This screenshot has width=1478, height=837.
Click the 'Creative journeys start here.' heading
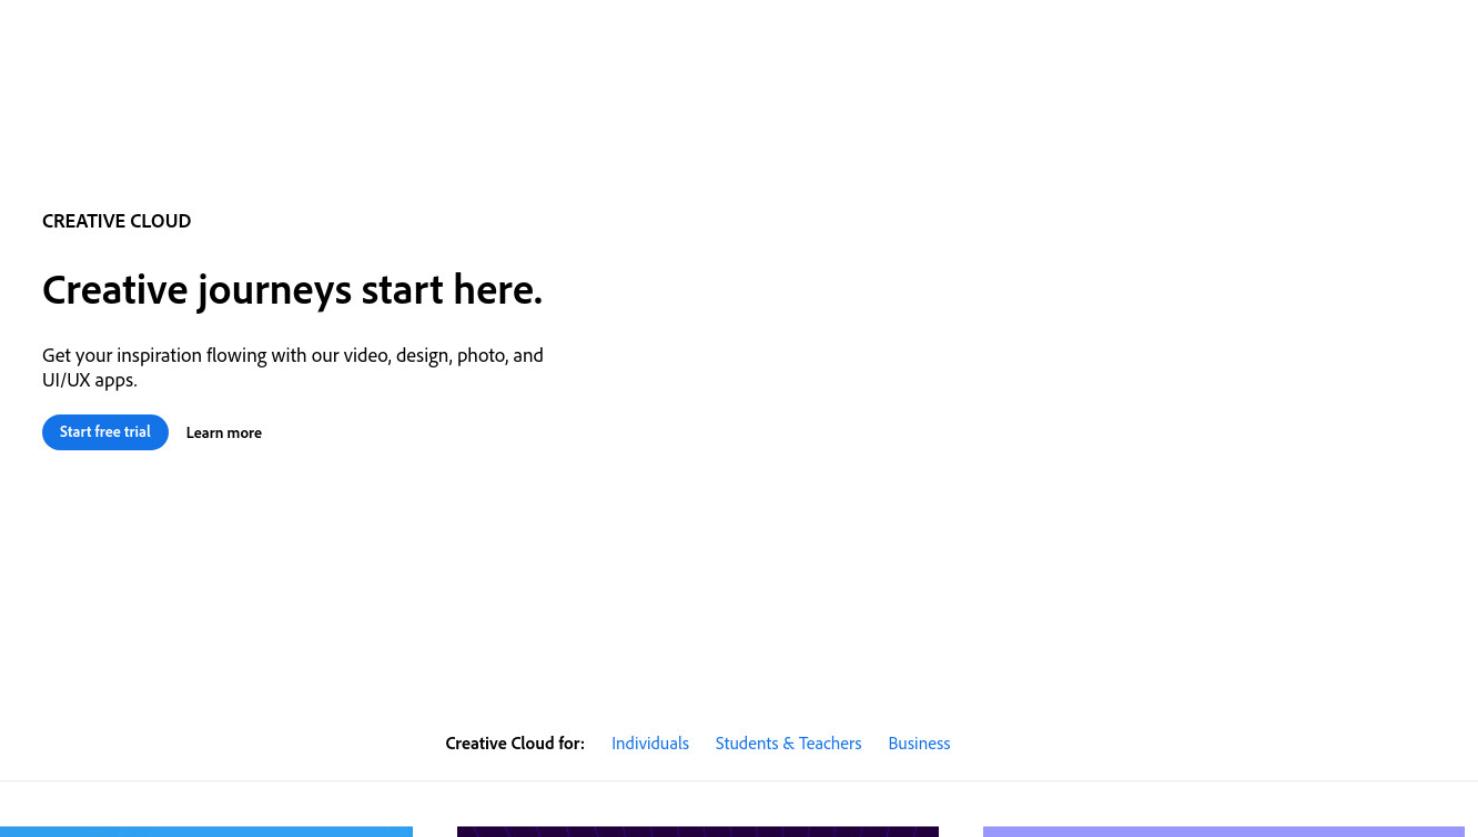click(292, 290)
